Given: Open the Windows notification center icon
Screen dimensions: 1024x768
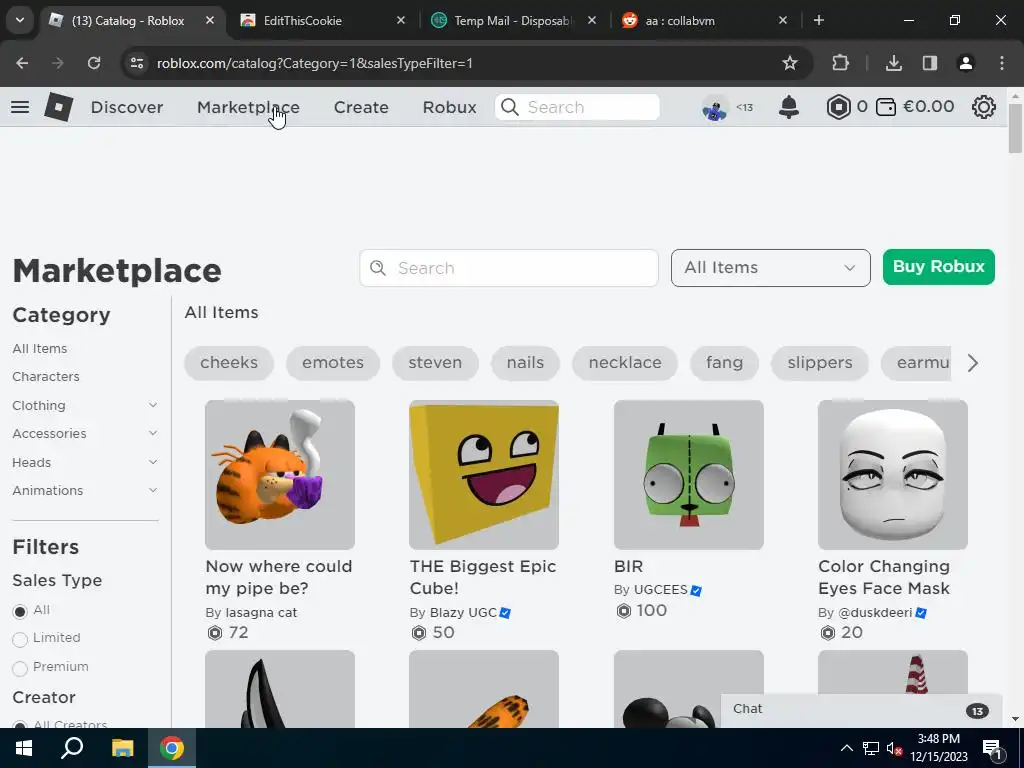Looking at the screenshot, I should pos(992,748).
